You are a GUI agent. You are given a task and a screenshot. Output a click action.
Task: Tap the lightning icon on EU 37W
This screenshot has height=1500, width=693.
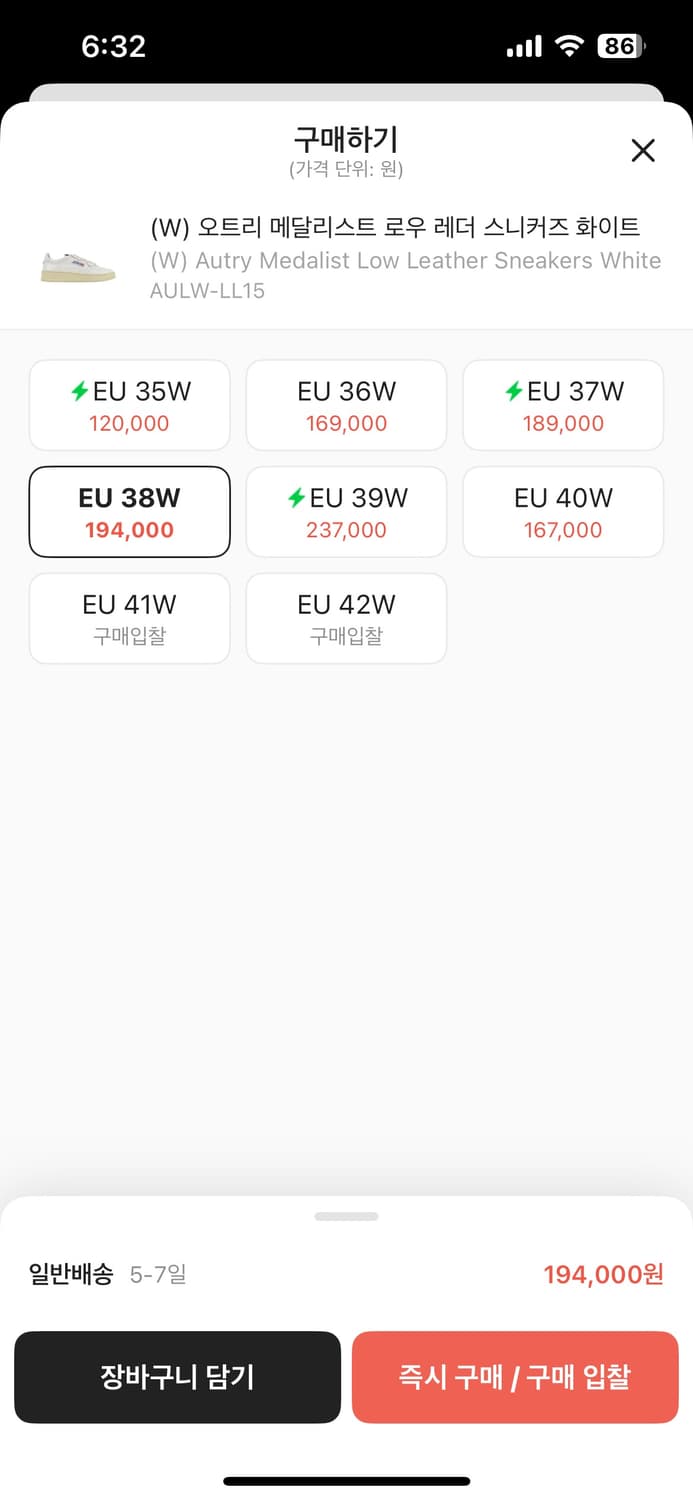tap(514, 392)
